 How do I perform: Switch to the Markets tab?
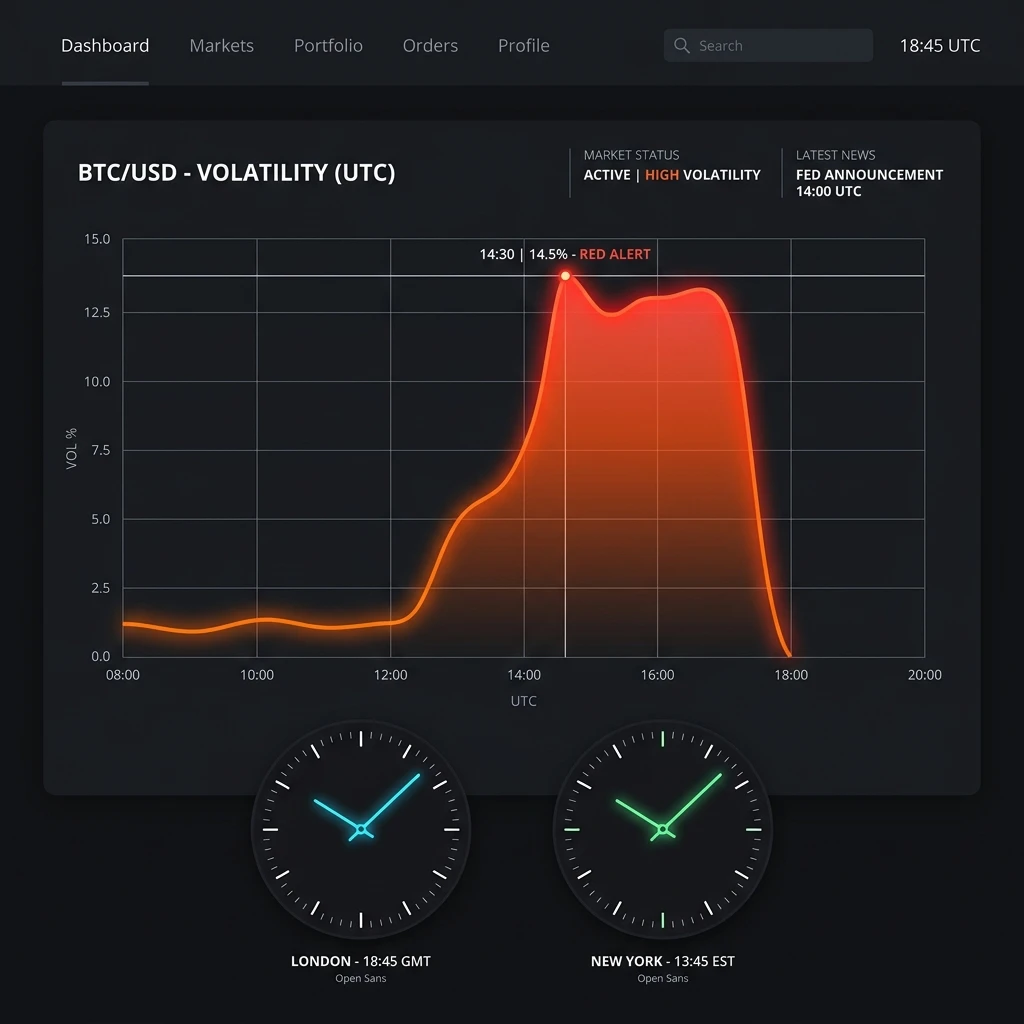[221, 46]
